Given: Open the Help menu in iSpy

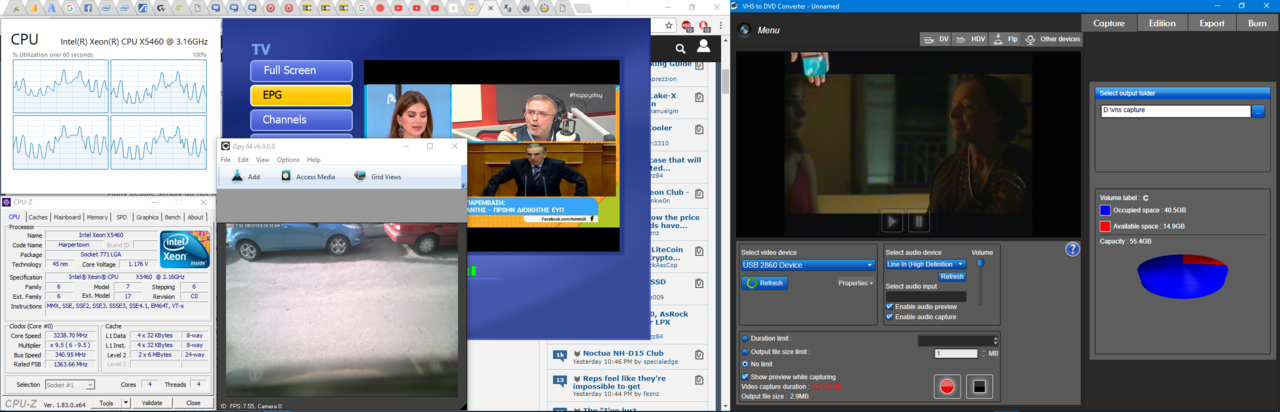Looking at the screenshot, I should tap(314, 160).
